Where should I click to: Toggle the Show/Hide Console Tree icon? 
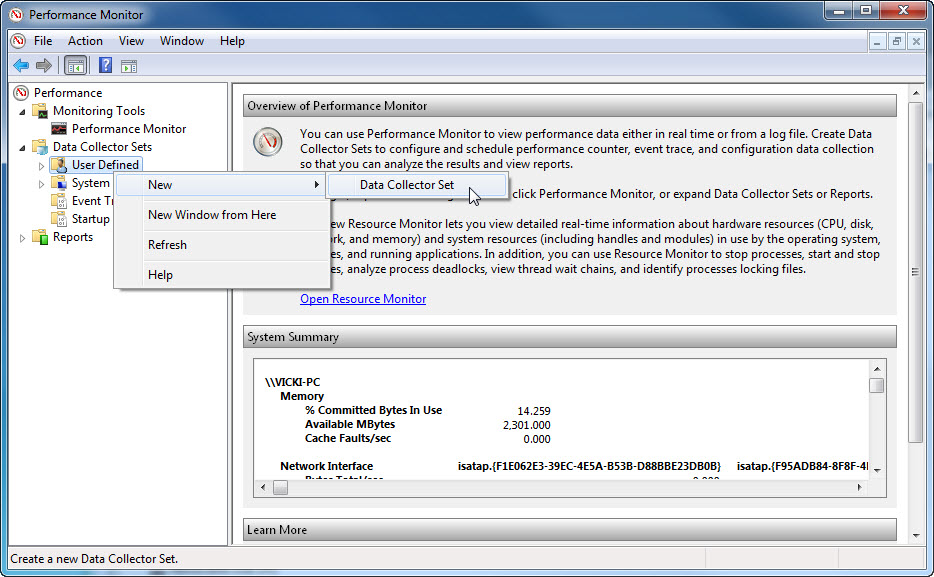coord(76,66)
